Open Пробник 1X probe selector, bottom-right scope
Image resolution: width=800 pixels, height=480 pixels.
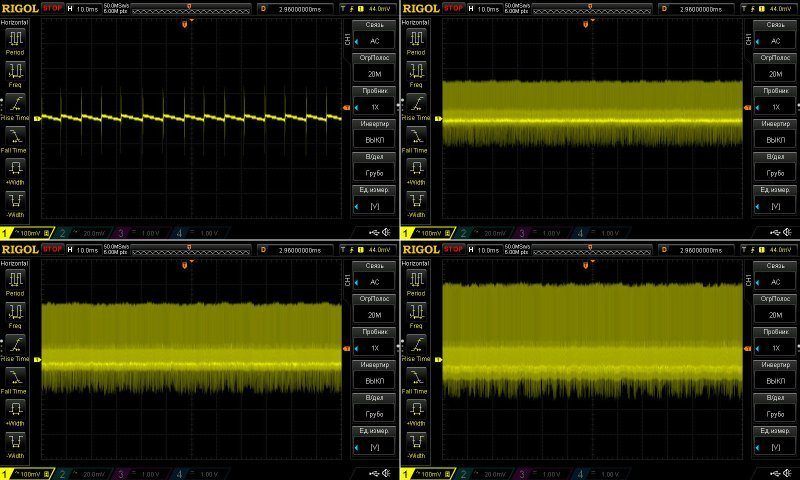coord(773,342)
